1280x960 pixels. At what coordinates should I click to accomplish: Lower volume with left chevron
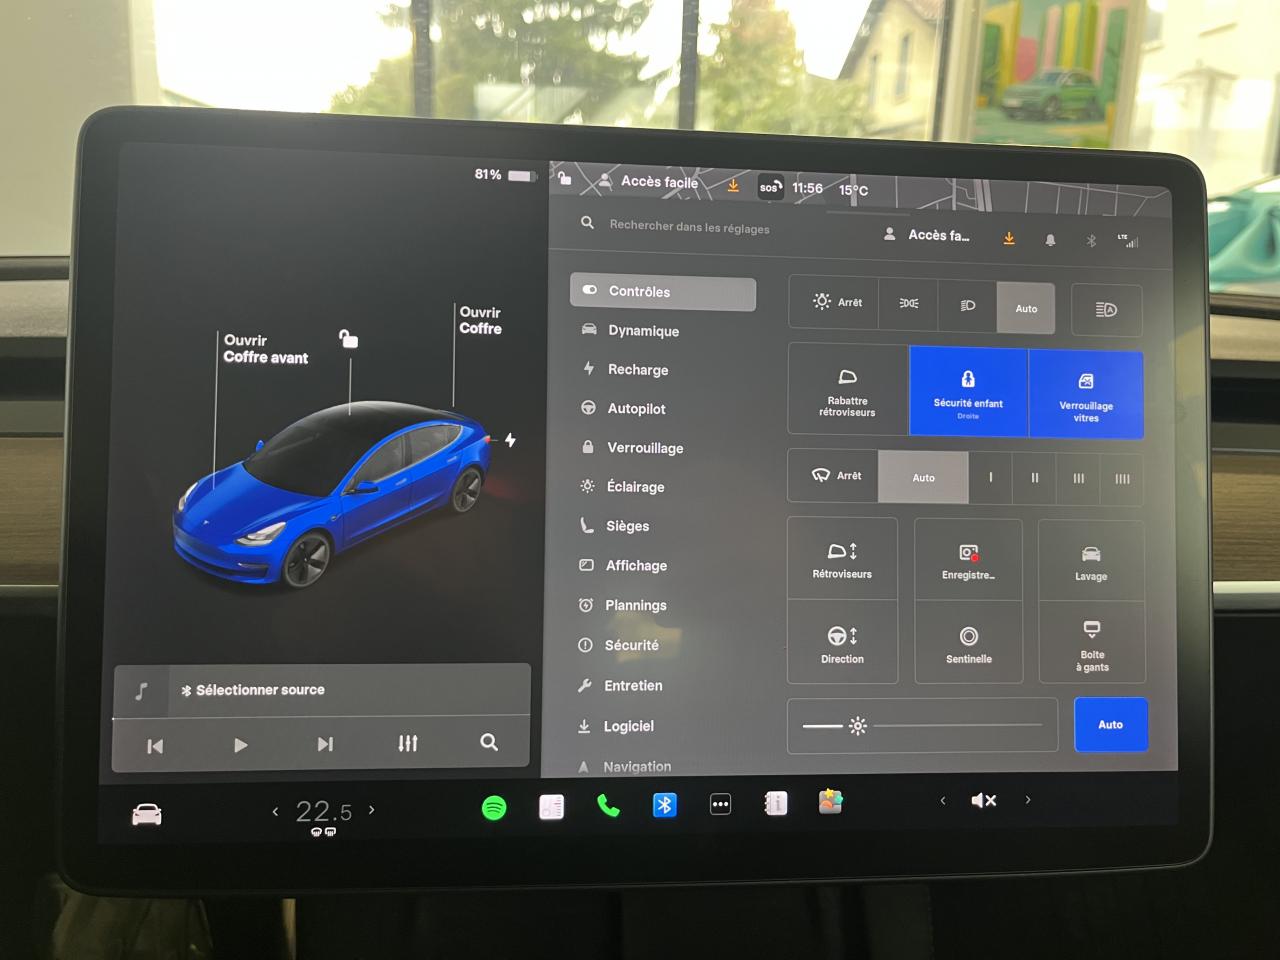[x=942, y=800]
